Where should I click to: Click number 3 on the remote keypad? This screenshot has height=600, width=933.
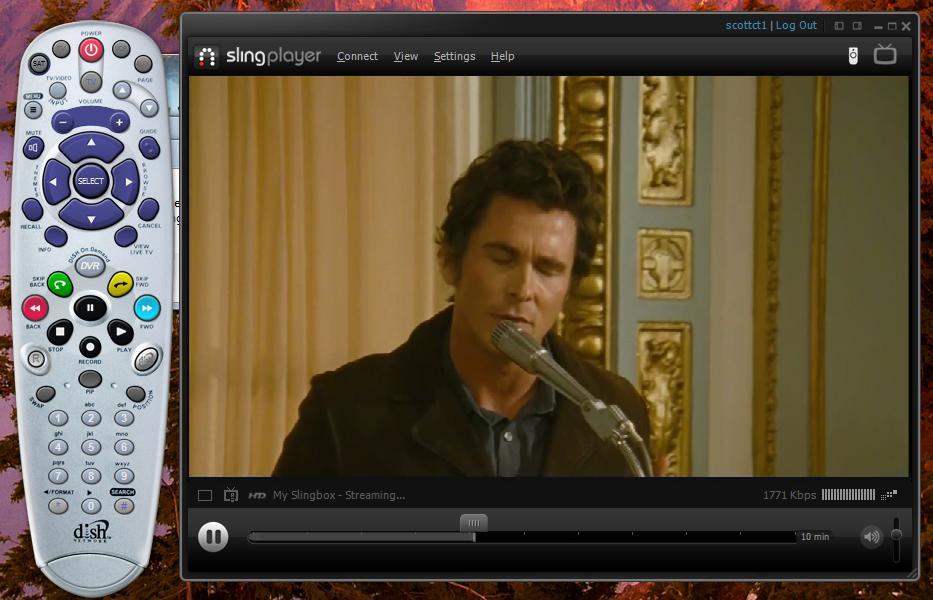pyautogui.click(x=123, y=418)
